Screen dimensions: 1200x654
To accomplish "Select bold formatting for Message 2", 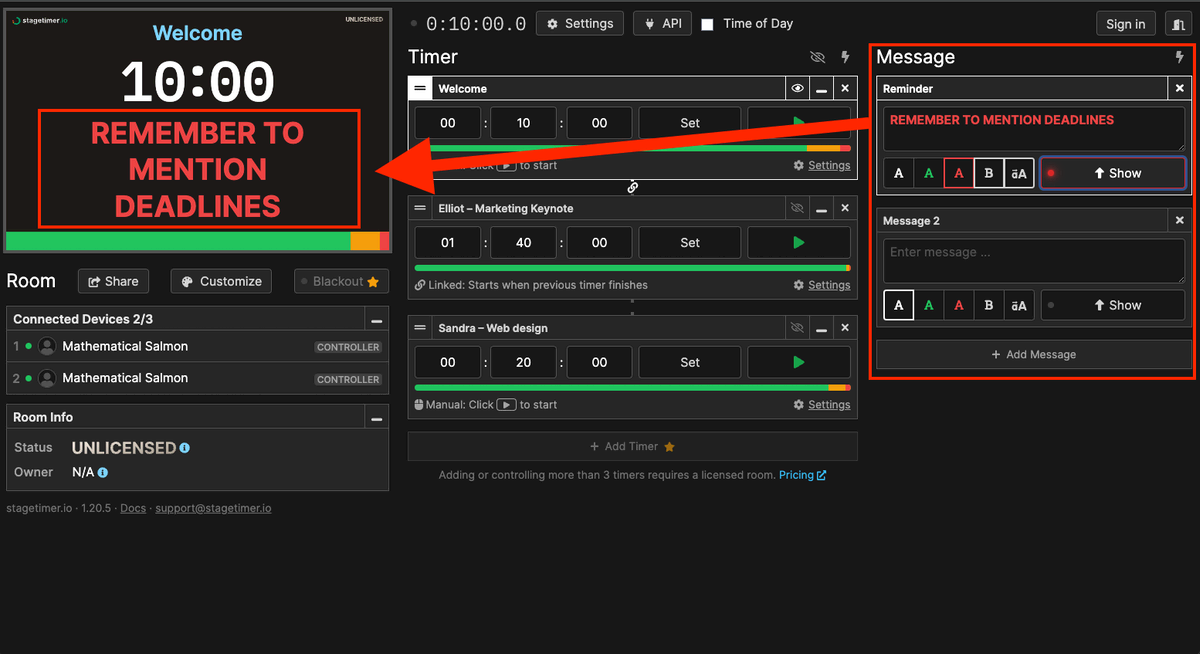I will [988, 305].
